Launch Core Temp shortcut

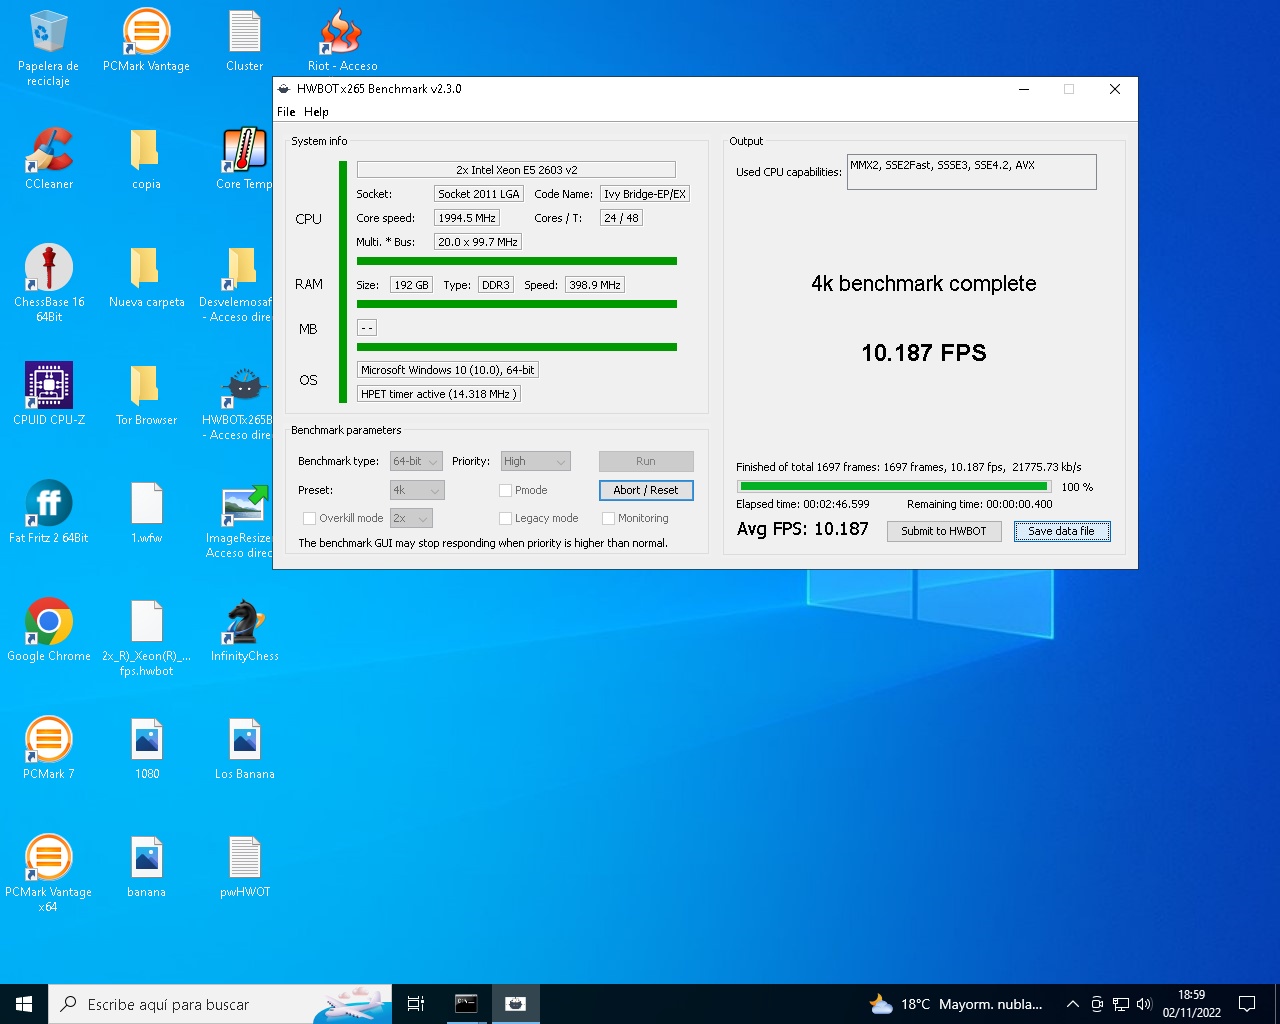click(x=244, y=159)
